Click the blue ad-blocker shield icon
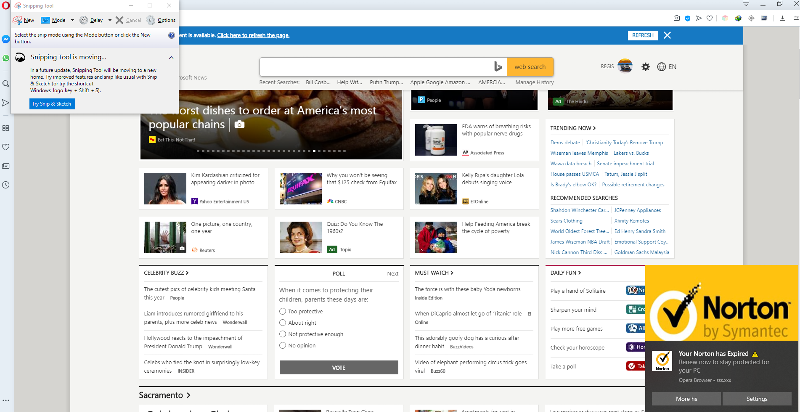800x412 pixels. tap(688, 18)
